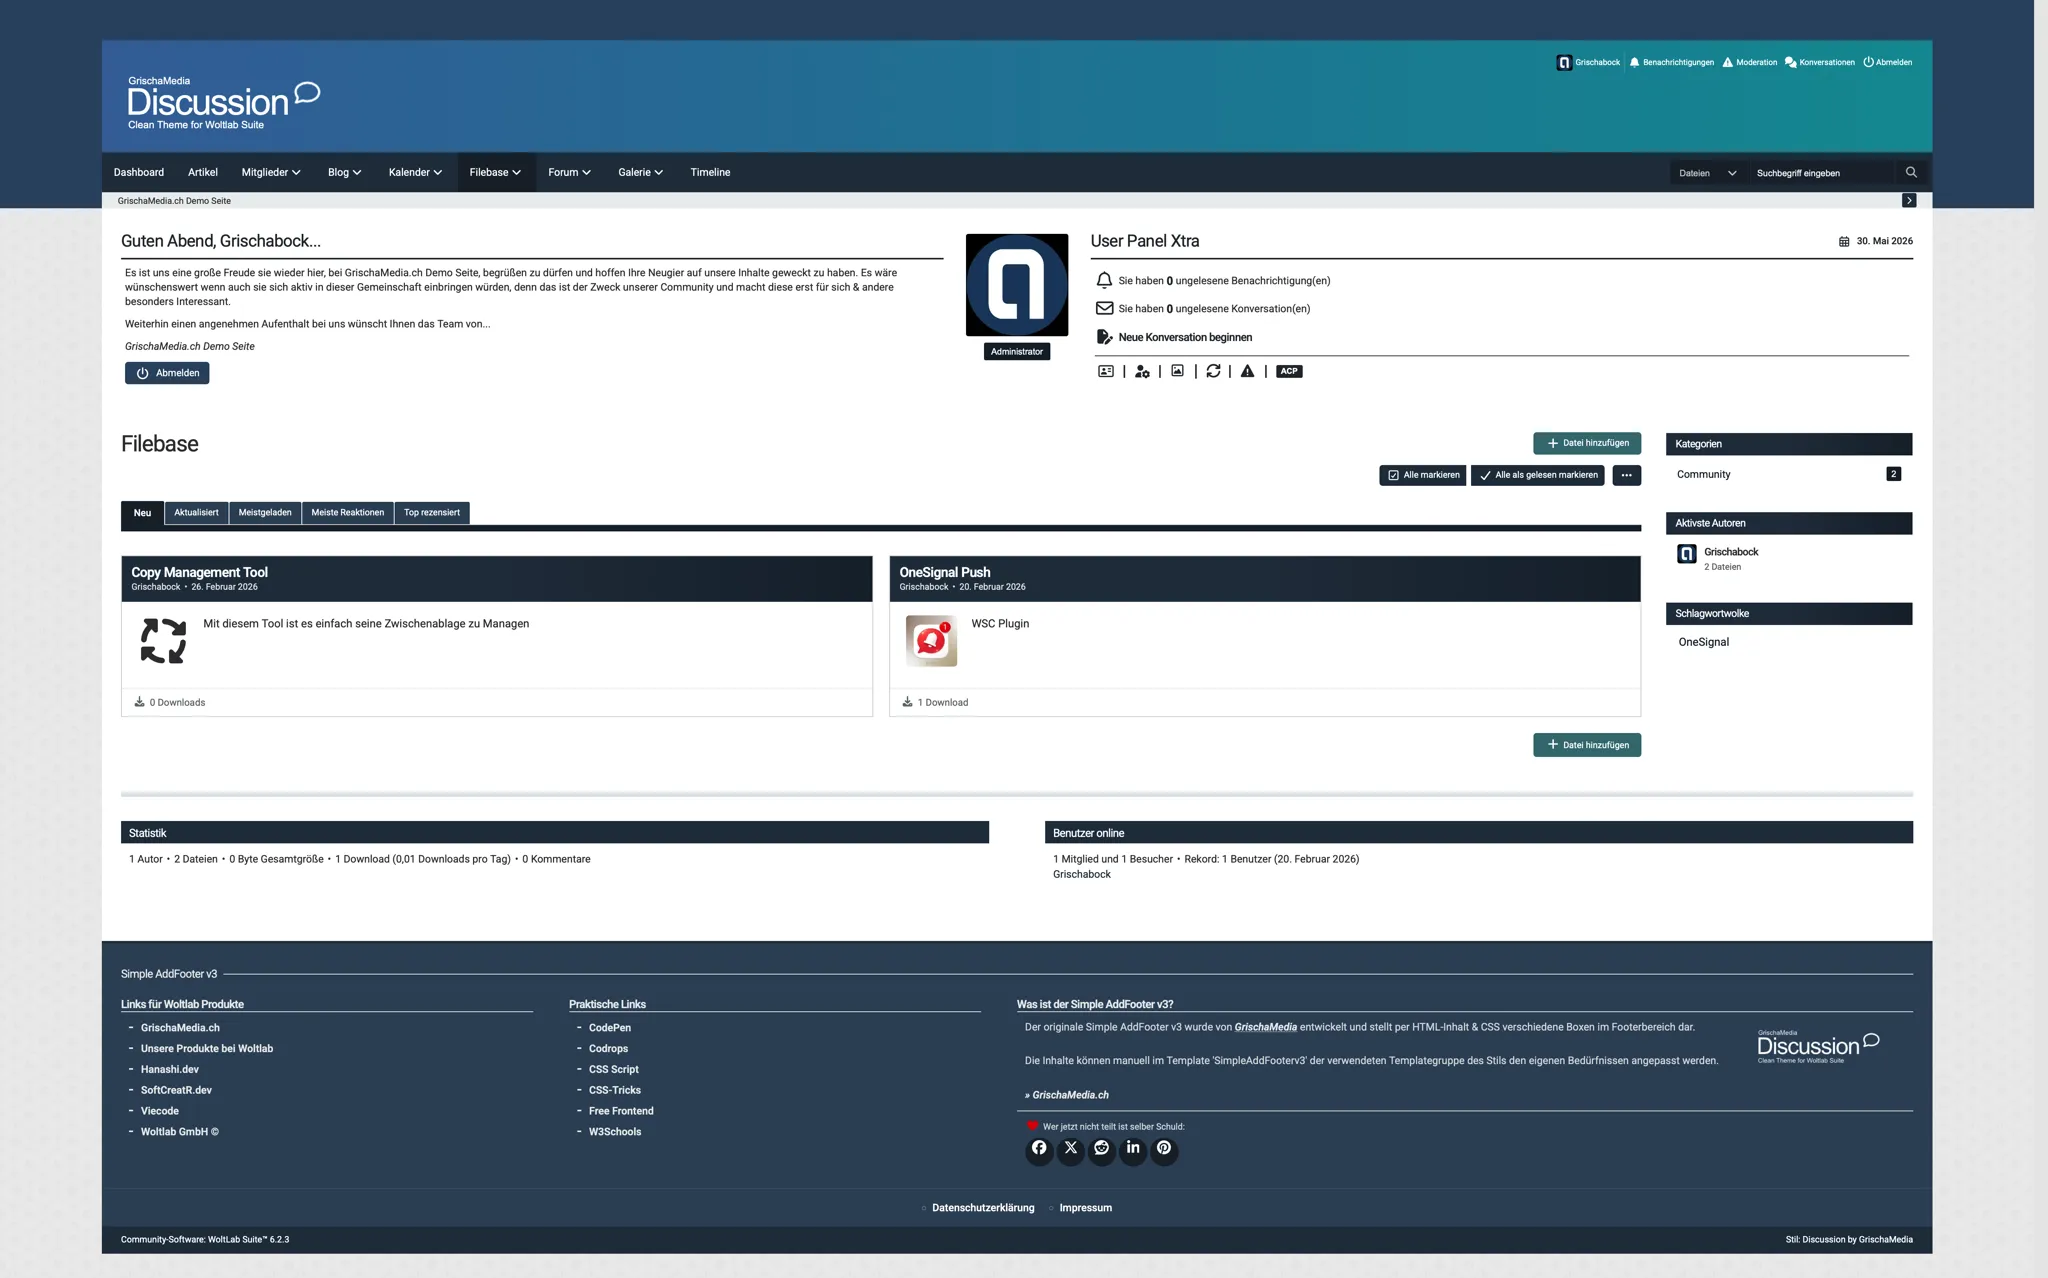Open the Dateien search type dropdown
This screenshot has width=2048, height=1278.
tap(1708, 173)
